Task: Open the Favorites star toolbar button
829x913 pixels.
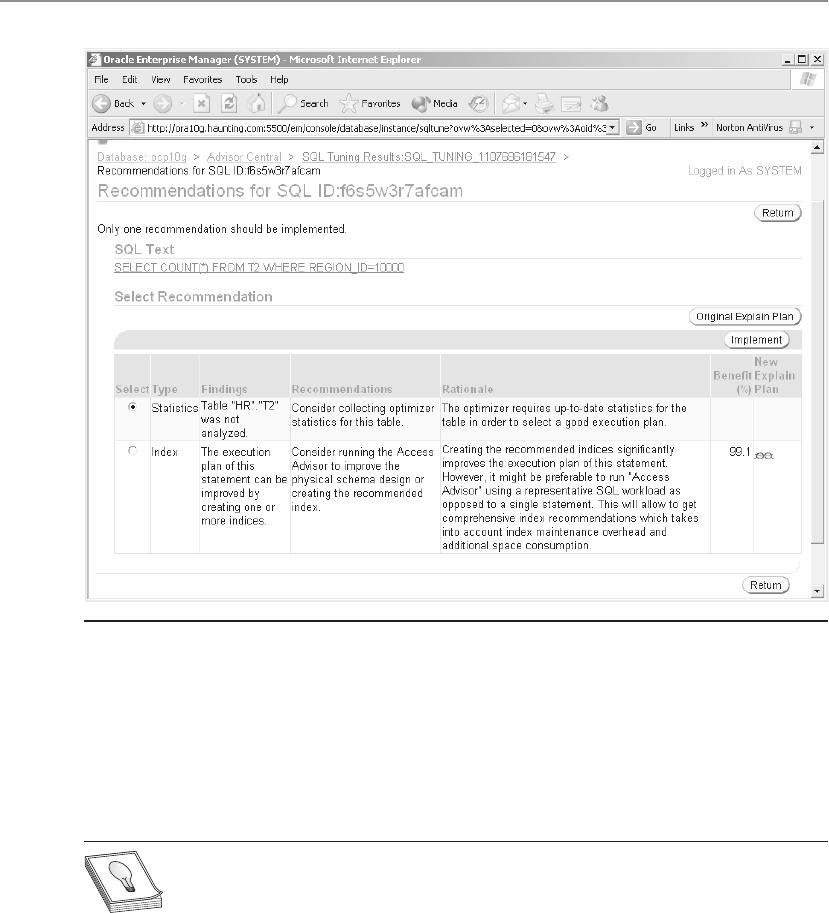Action: [370, 104]
